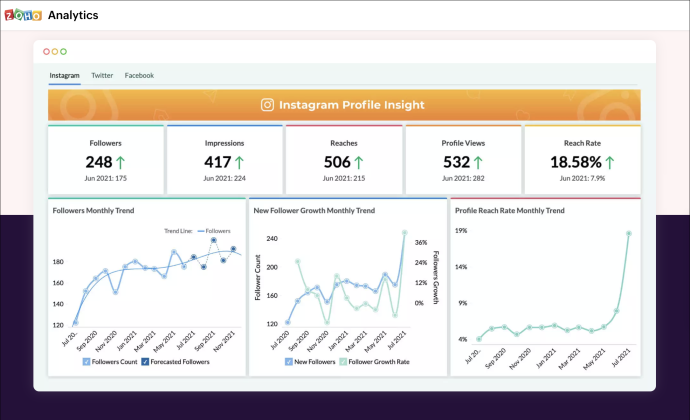Open the Followers Monthly Trend chart title
This screenshot has height=420, width=690.
[93, 210]
